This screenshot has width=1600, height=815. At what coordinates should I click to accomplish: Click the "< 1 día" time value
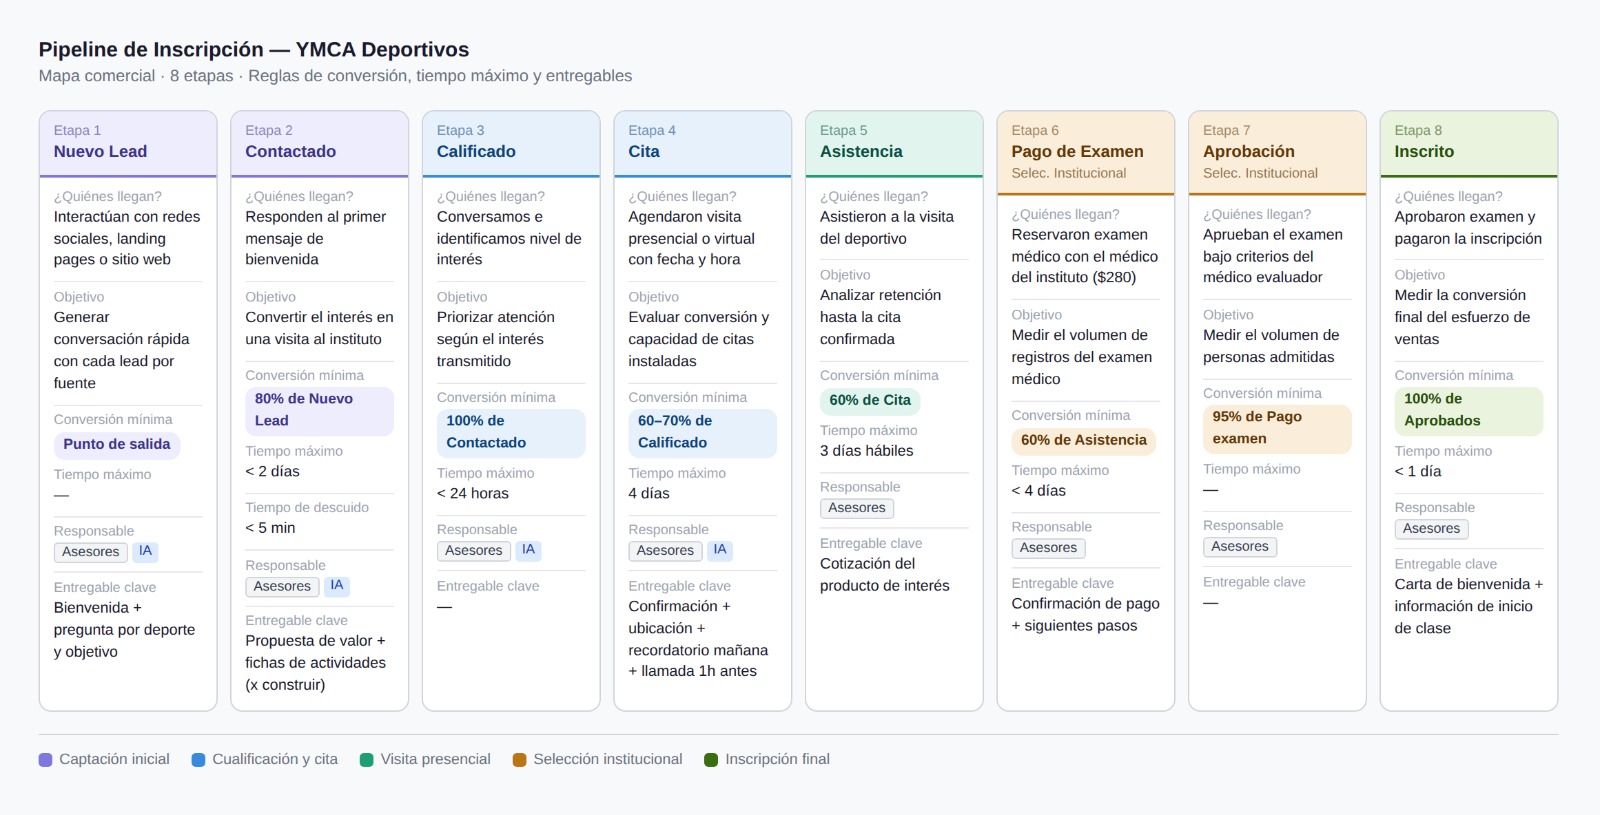(x=1418, y=472)
